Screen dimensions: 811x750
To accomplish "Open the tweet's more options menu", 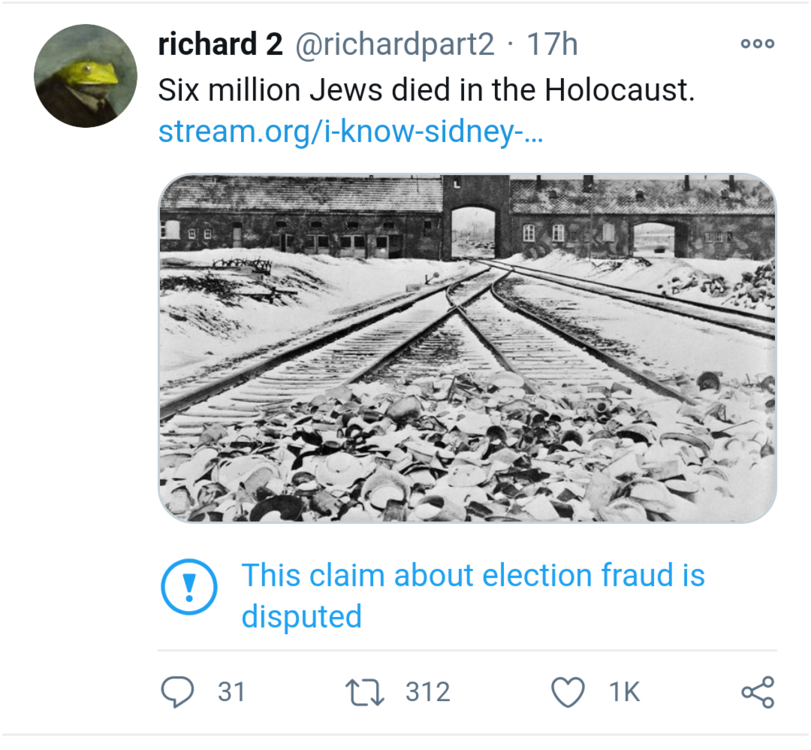I will tap(757, 43).
